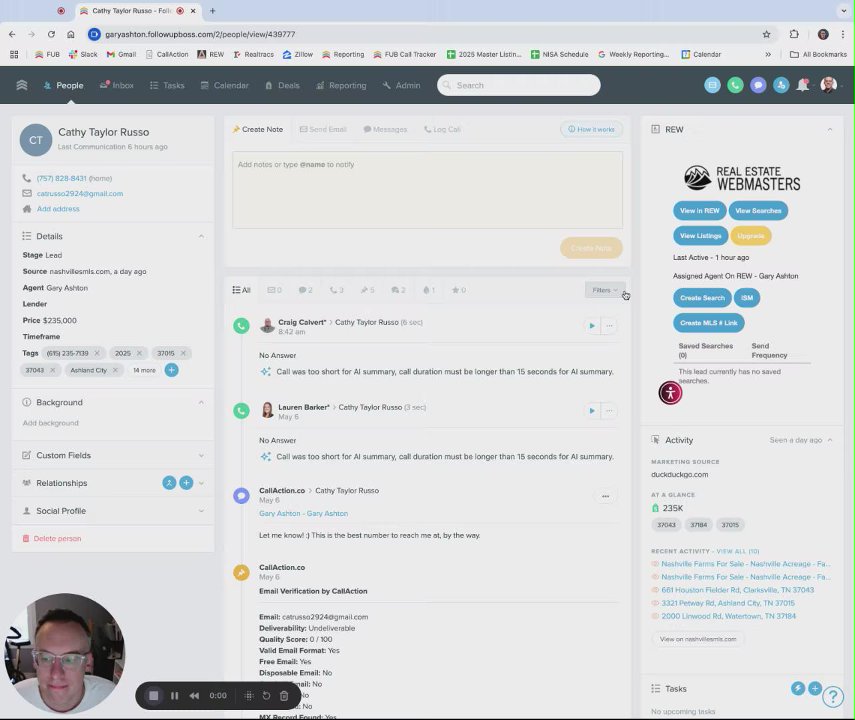Viewport: 855px width, 720px height.
Task: Click Create Search button
Action: tap(702, 298)
